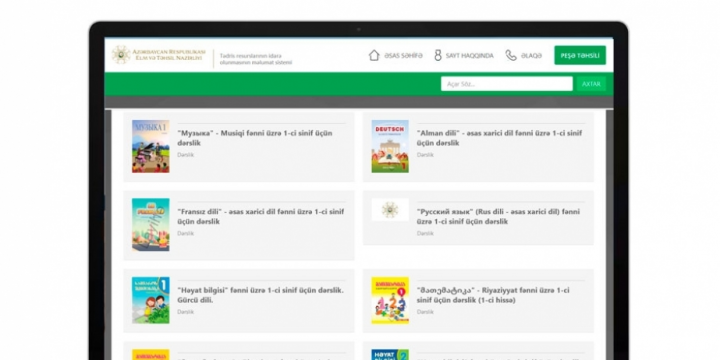
Task: Open "Fransız dili" textbook title link
Action: click(260, 216)
